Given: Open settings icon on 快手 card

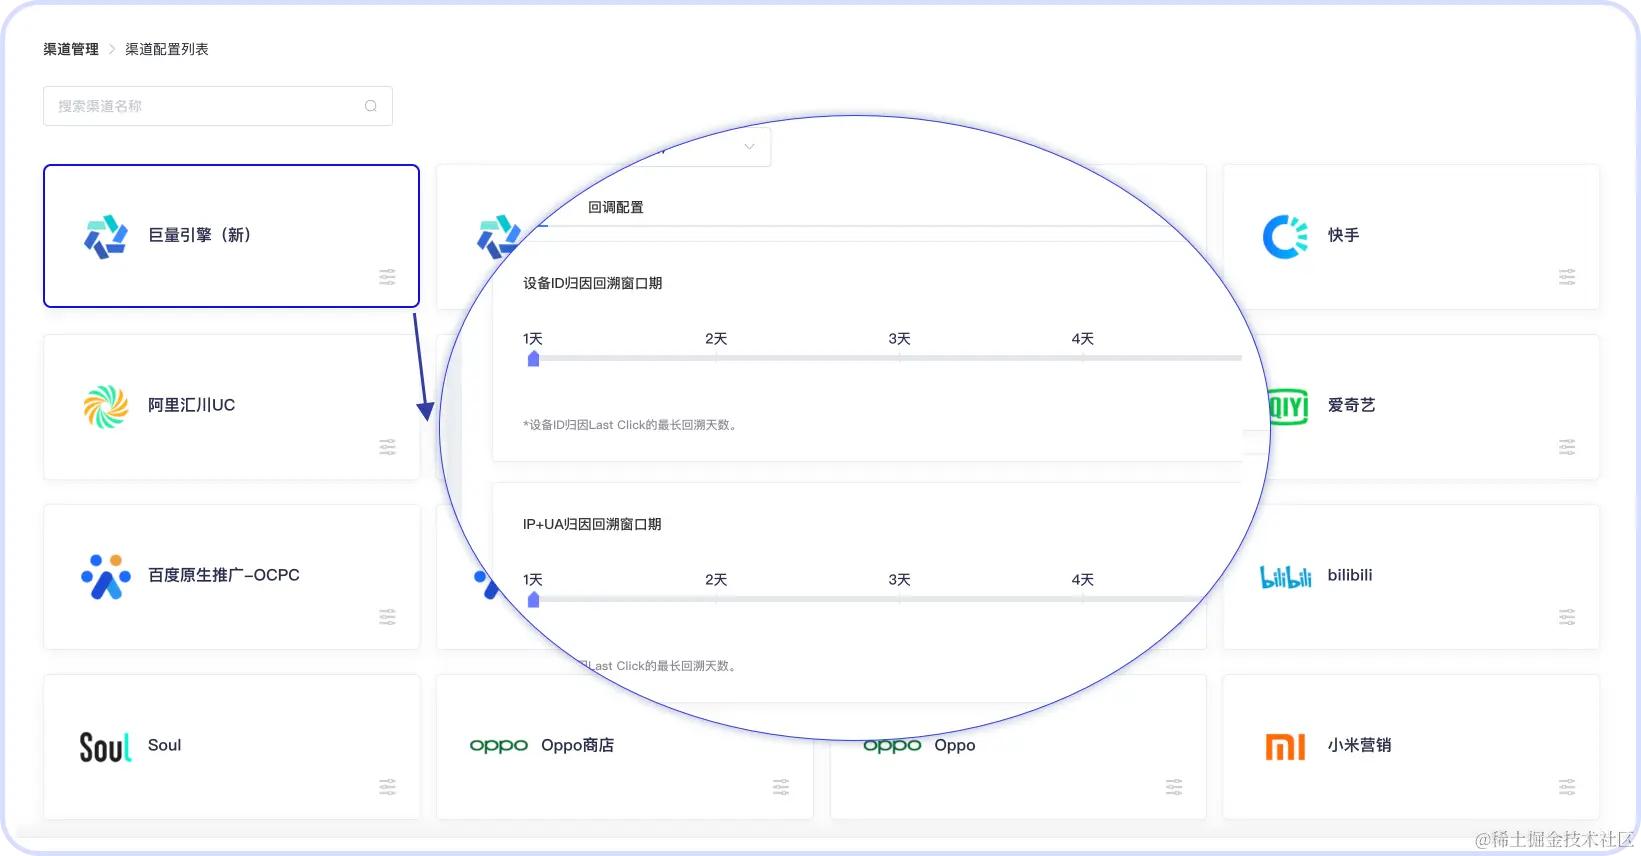Looking at the screenshot, I should pos(1567,277).
